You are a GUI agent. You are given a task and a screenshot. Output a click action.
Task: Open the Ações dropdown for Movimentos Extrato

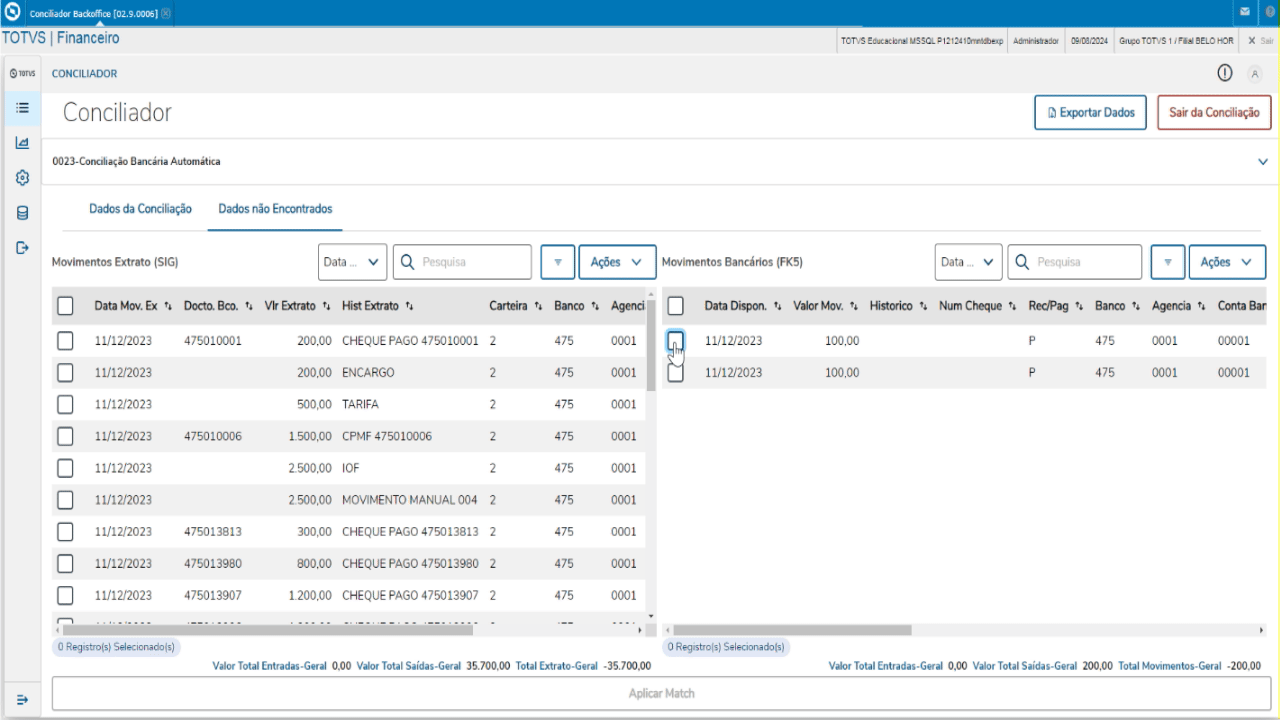[617, 262]
